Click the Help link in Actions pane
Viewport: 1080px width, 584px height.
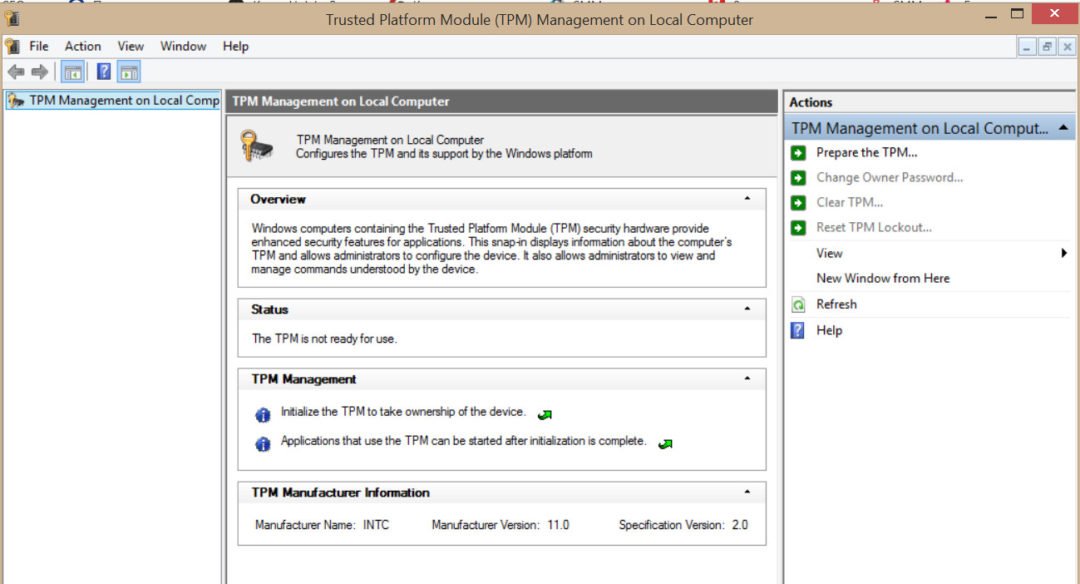click(829, 331)
